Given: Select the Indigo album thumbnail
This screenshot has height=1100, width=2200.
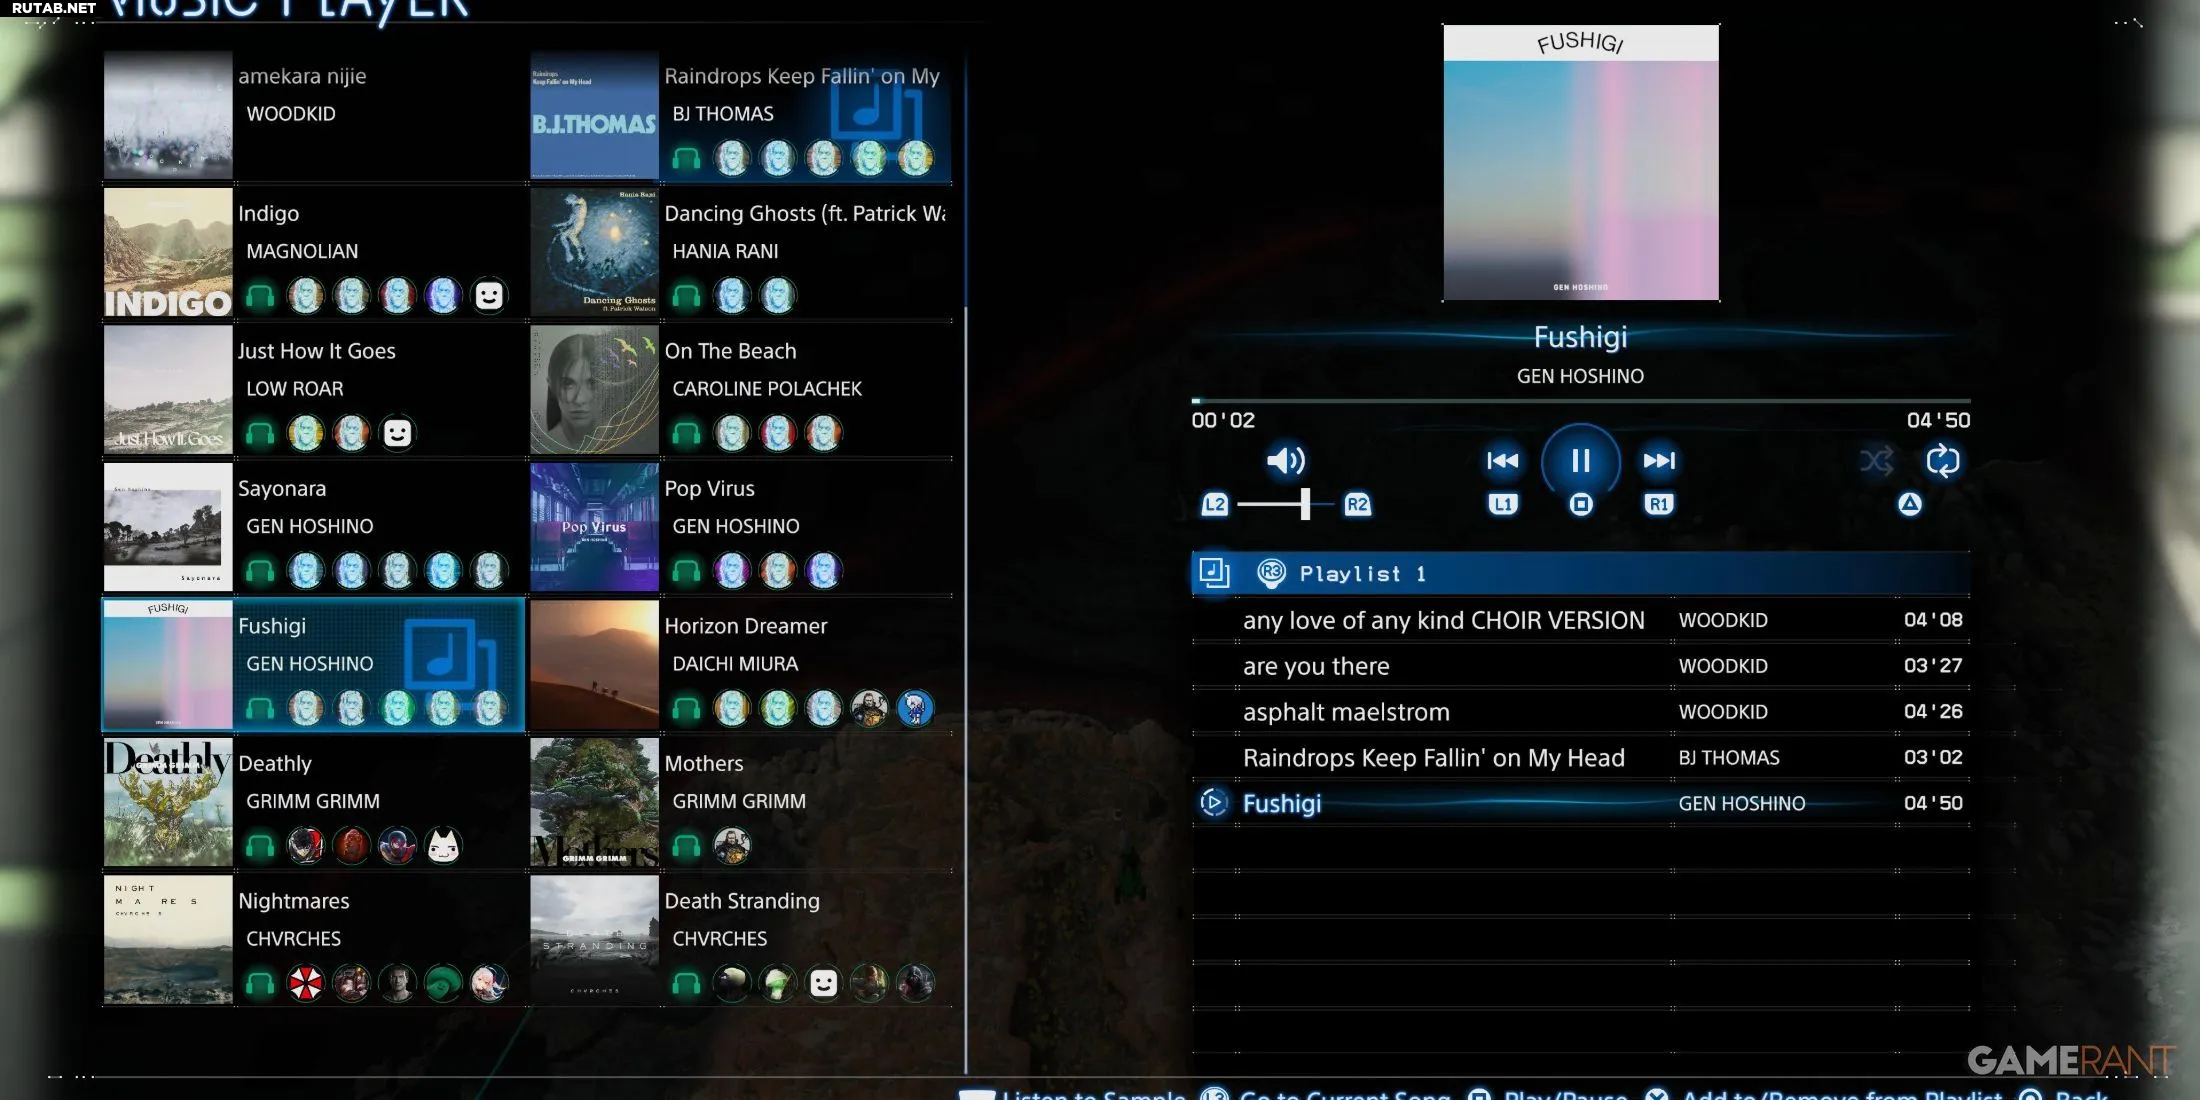Looking at the screenshot, I should (x=168, y=253).
